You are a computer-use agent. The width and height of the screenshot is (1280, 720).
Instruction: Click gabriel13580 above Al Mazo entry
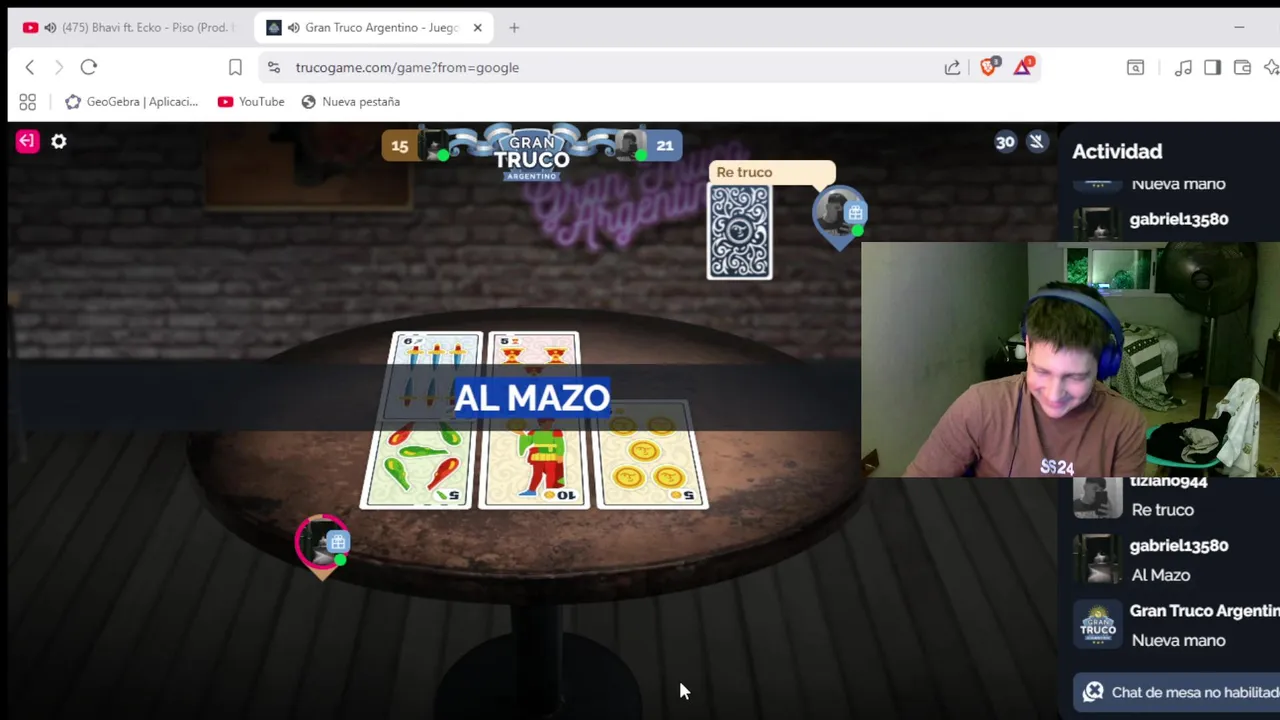click(x=1179, y=546)
